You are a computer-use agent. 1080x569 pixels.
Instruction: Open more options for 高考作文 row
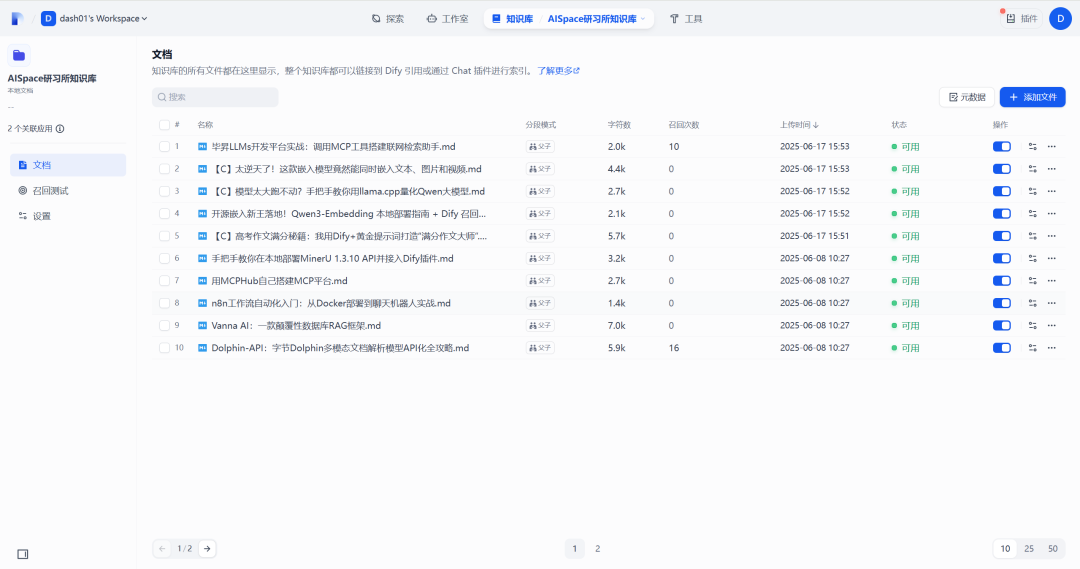[1052, 236]
